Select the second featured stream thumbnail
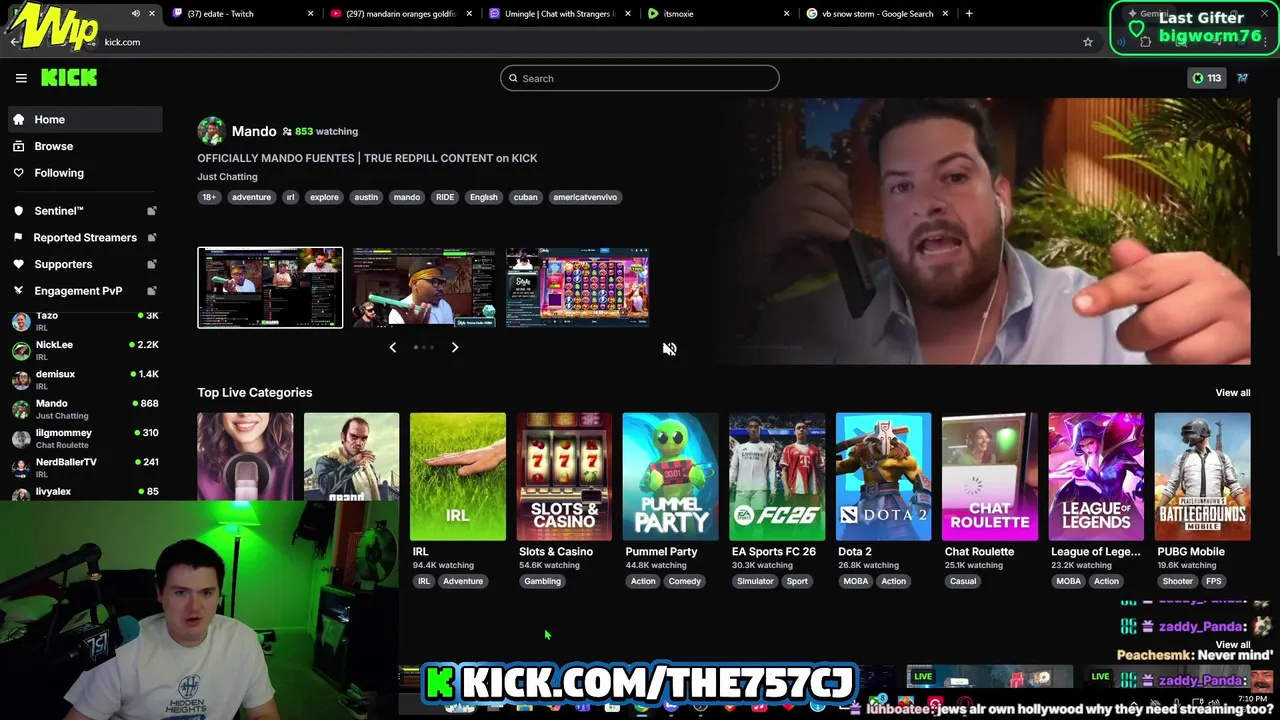Viewport: 1280px width, 720px height. [x=424, y=288]
